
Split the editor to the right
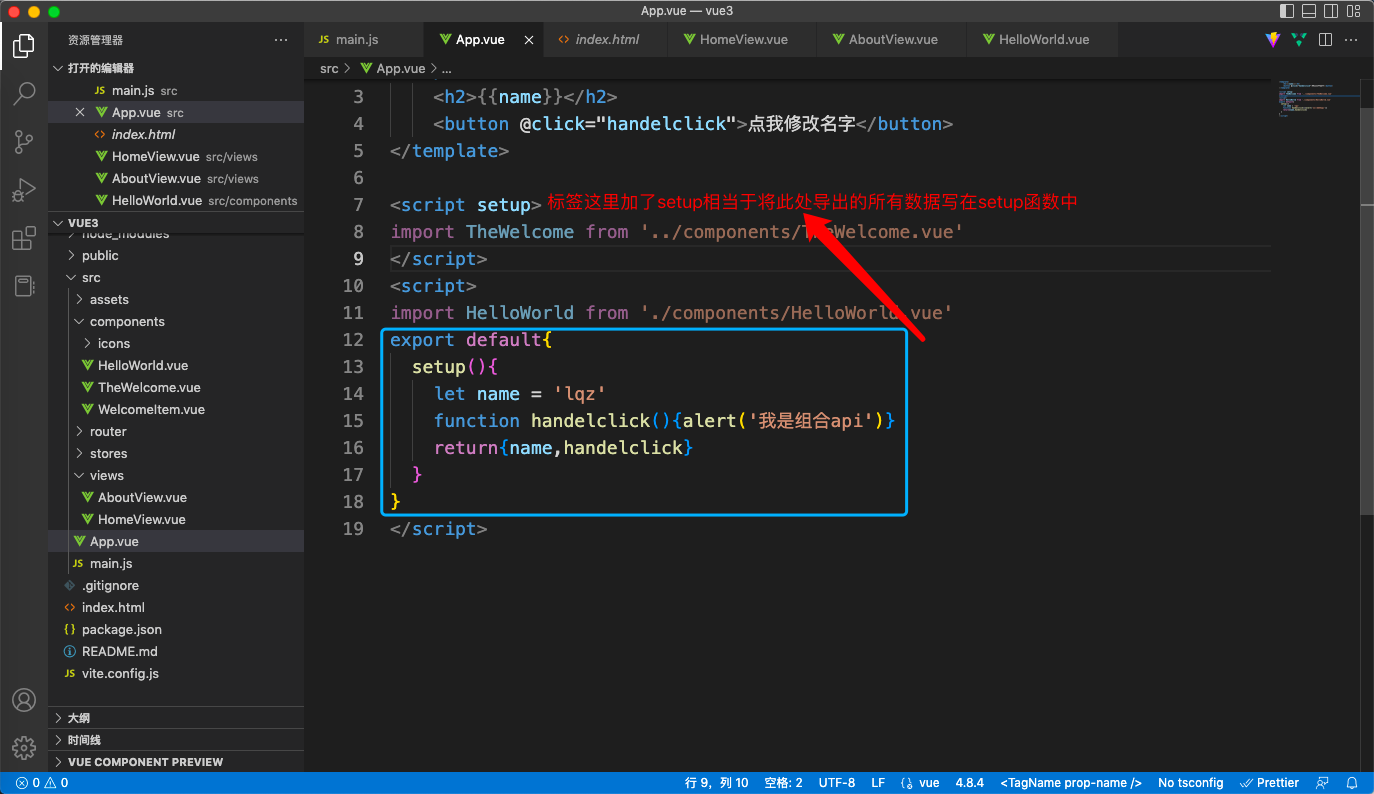pyautogui.click(x=1325, y=40)
